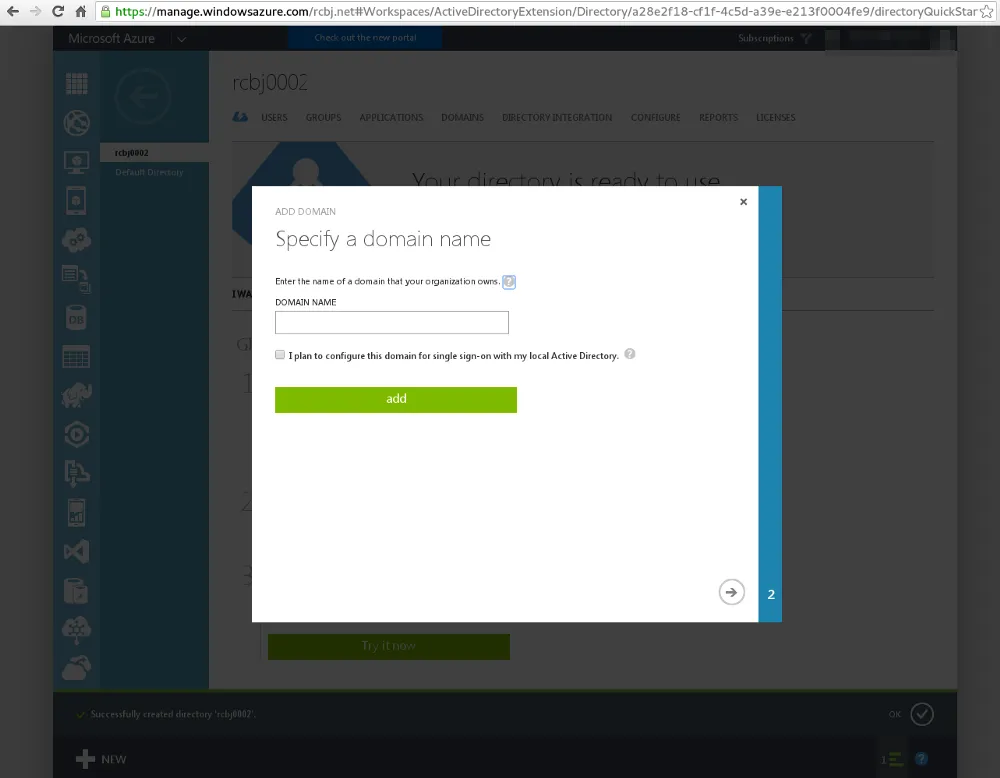
Task: Select Default Directory in list
Action: [149, 172]
